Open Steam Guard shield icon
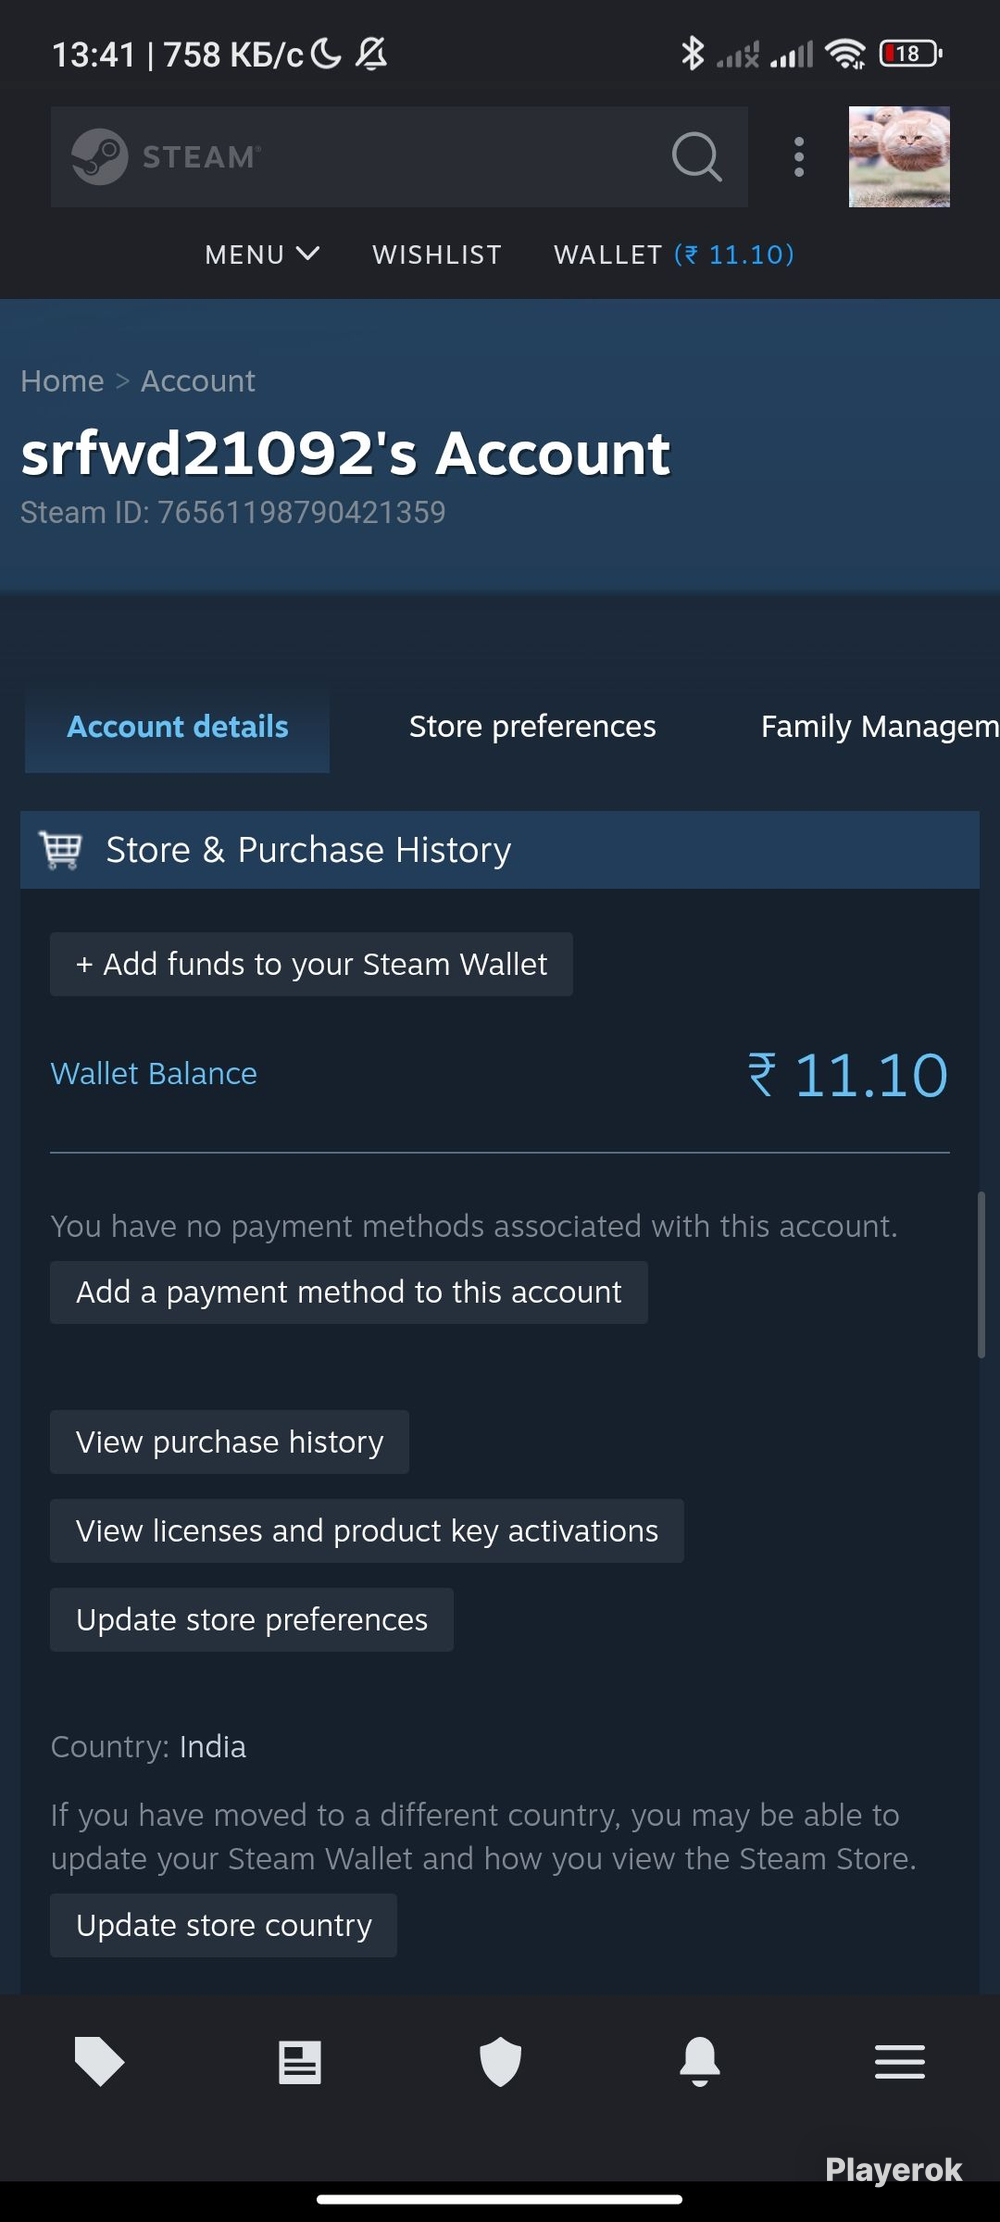The image size is (1000, 2222). (500, 2061)
